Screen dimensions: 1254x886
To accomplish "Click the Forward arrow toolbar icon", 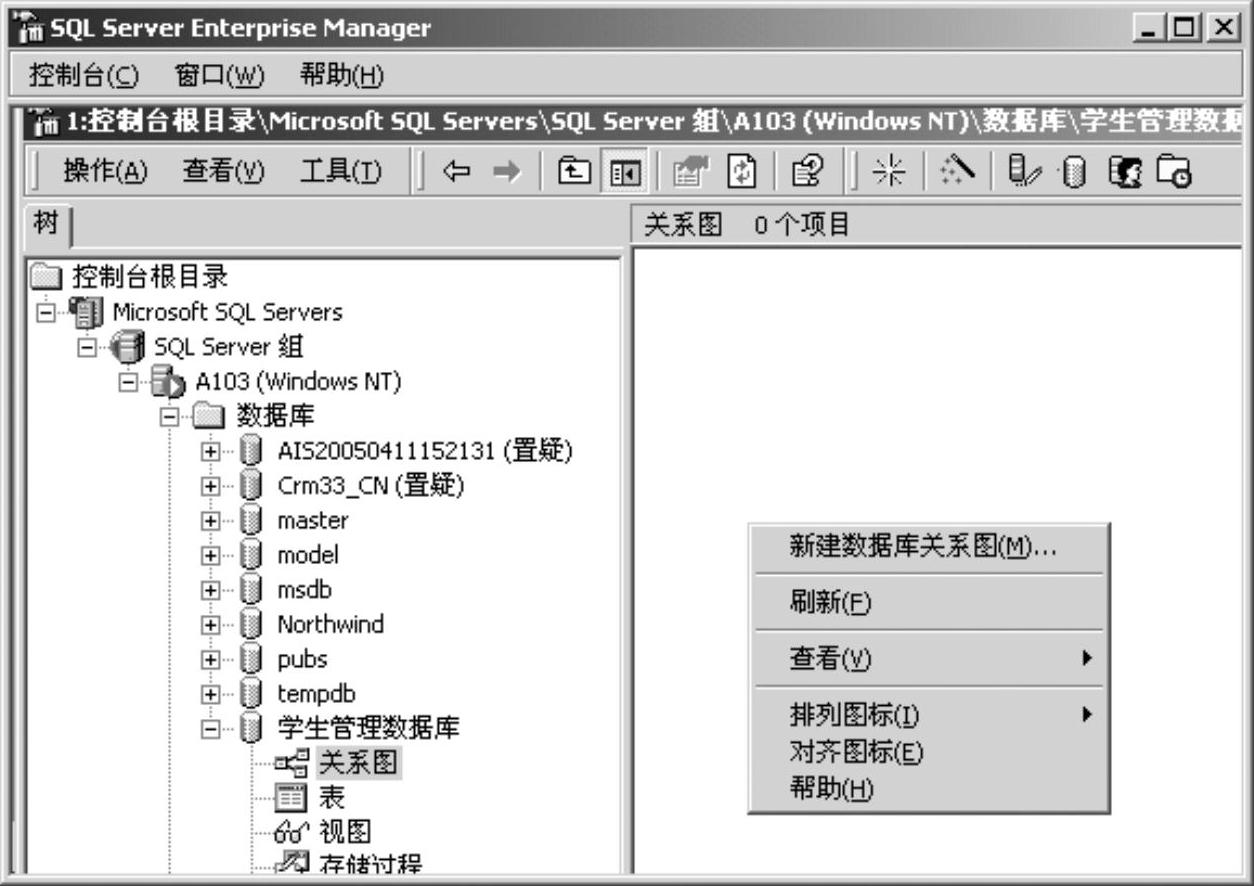I will pyautogui.click(x=507, y=172).
